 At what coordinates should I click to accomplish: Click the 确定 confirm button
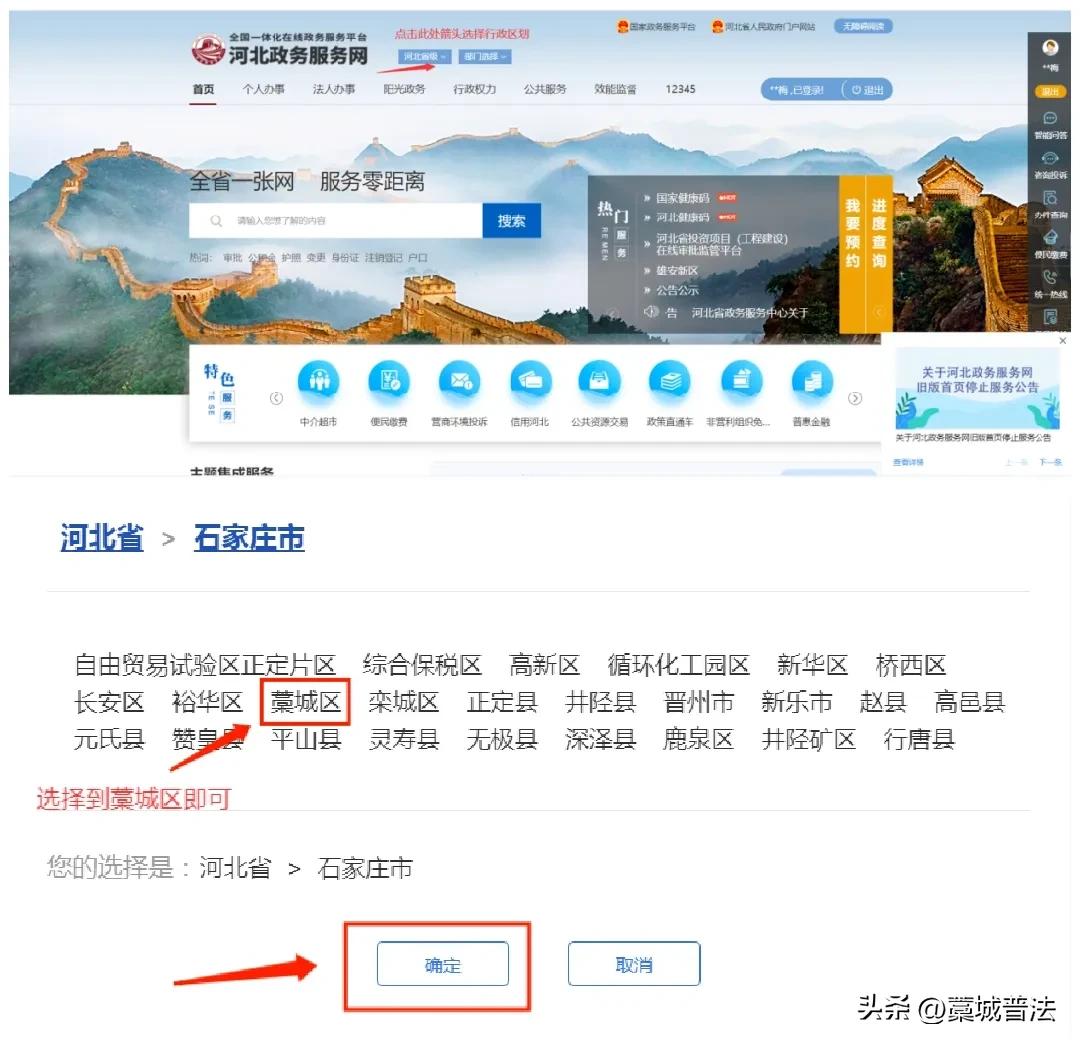tap(443, 964)
